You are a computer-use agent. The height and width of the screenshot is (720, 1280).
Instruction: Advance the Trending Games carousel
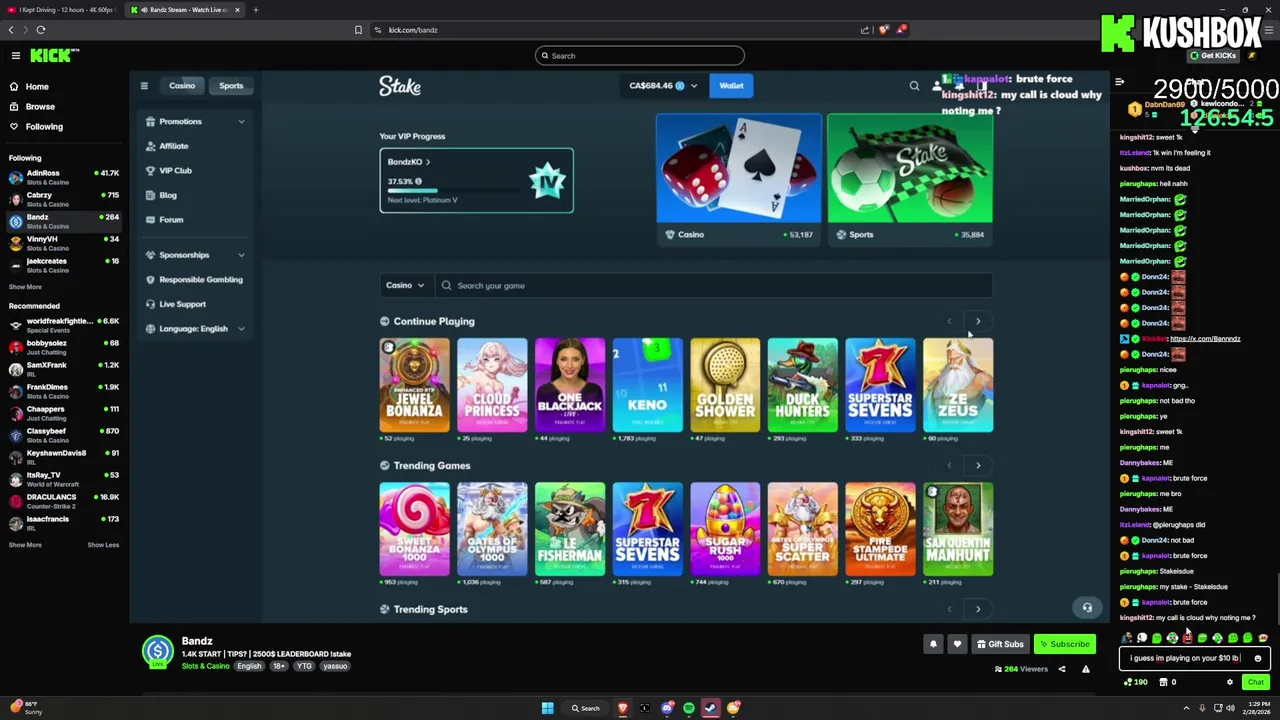pyautogui.click(x=978, y=465)
